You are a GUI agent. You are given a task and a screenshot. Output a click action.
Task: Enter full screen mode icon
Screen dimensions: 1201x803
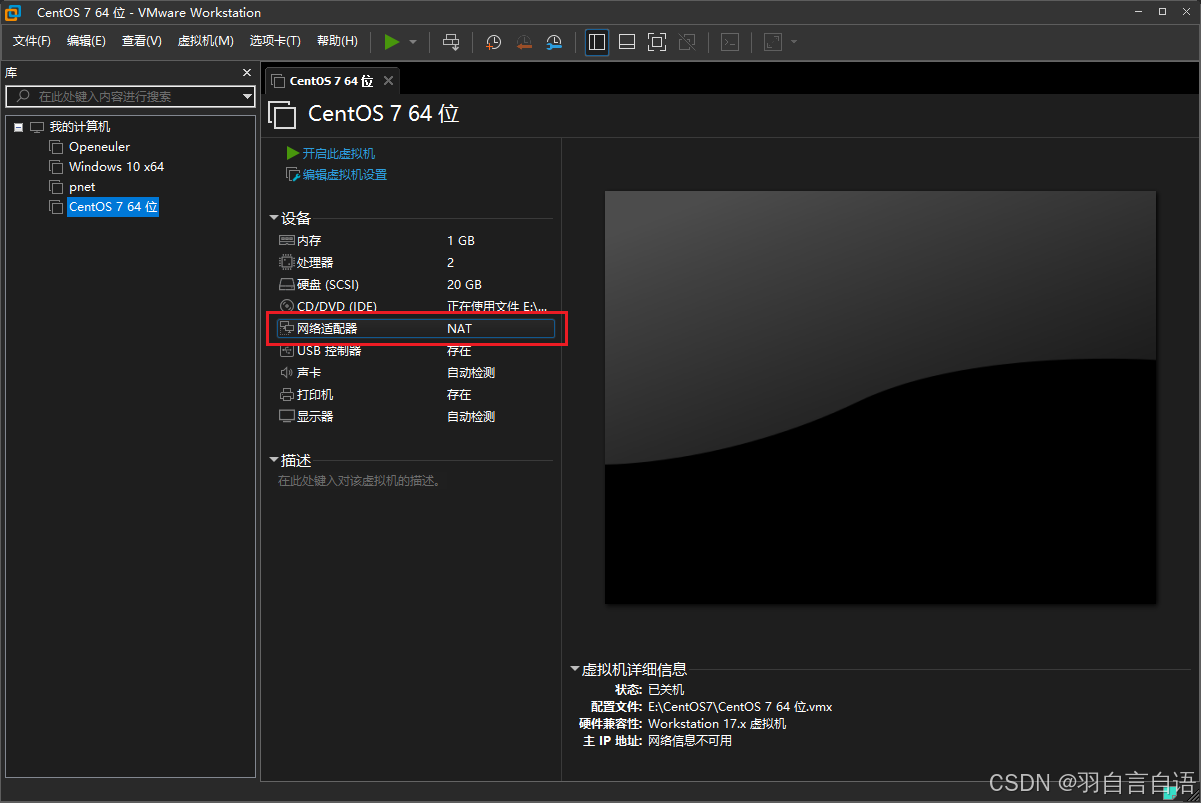point(657,42)
